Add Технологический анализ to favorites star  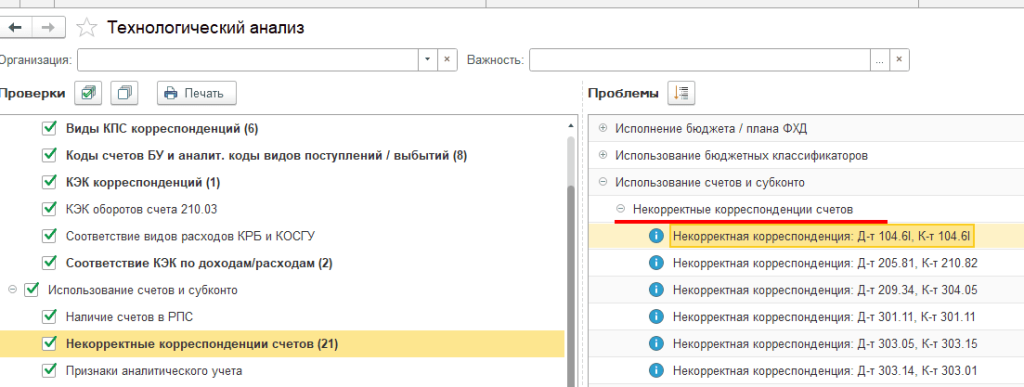coord(87,27)
